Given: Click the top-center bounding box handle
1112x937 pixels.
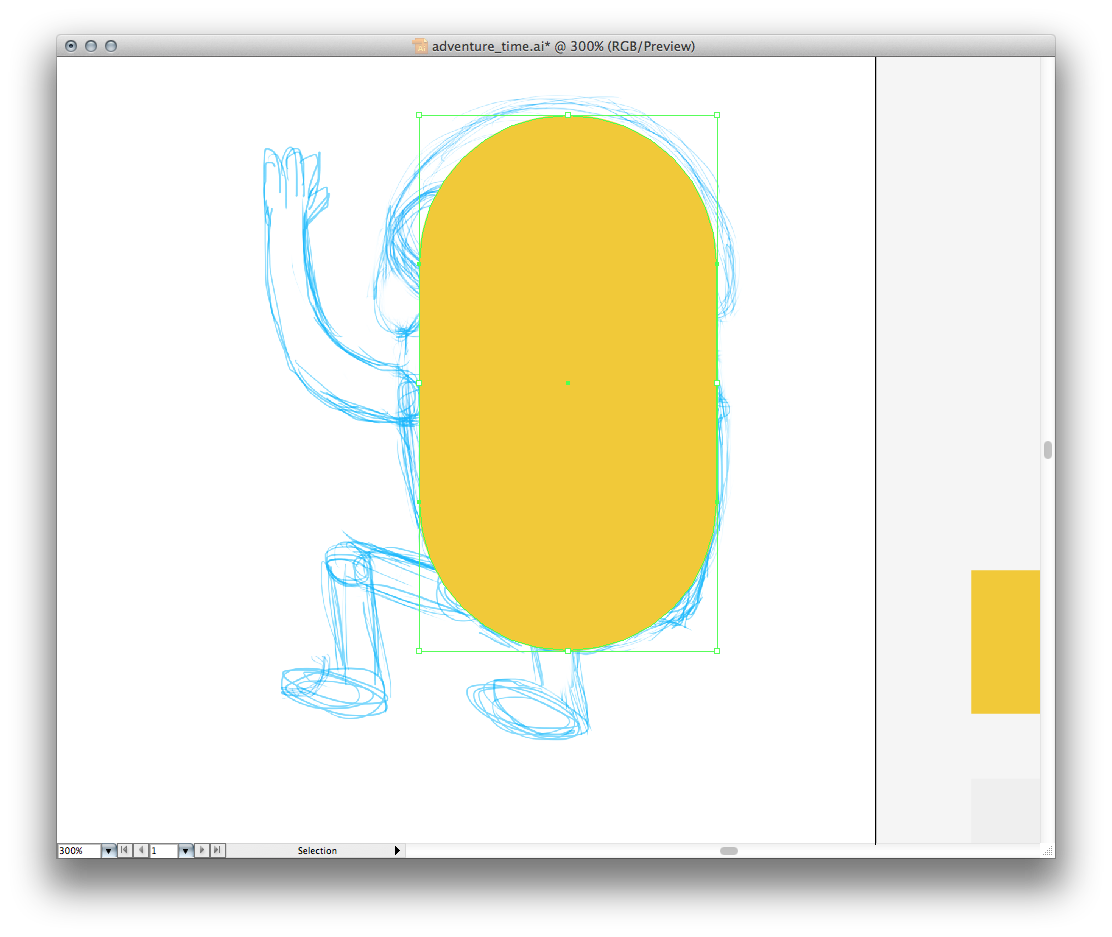Looking at the screenshot, I should (x=568, y=115).
